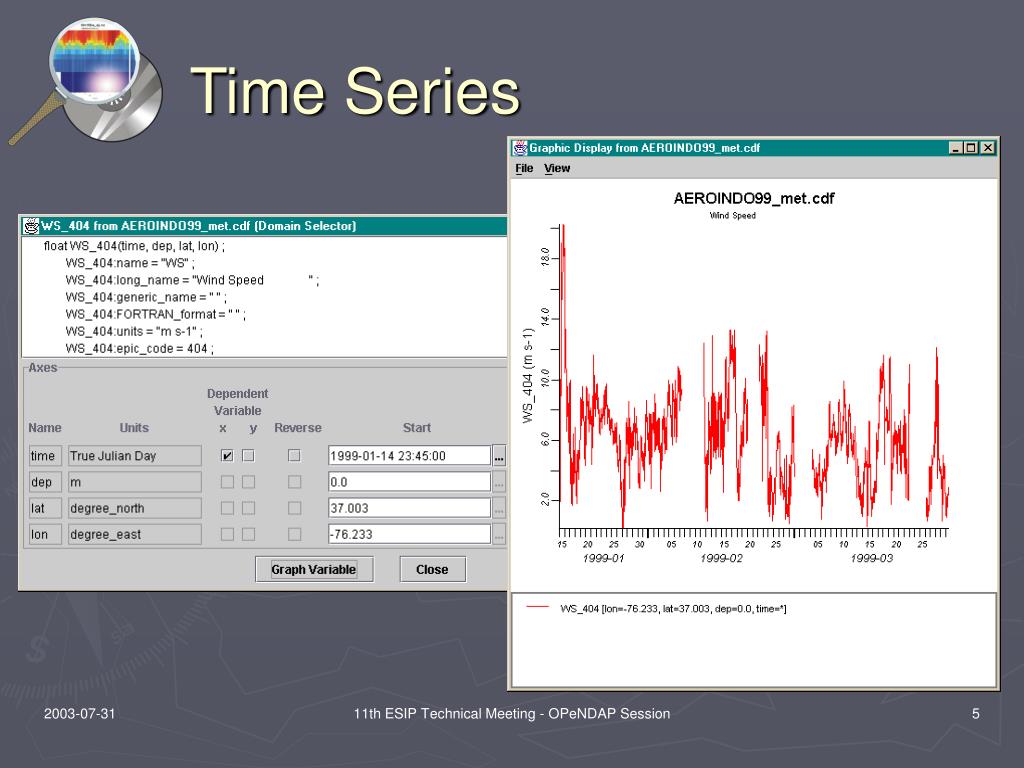The height and width of the screenshot is (768, 1024).
Task: Maximize the Graphic Display window
Action: (x=971, y=148)
